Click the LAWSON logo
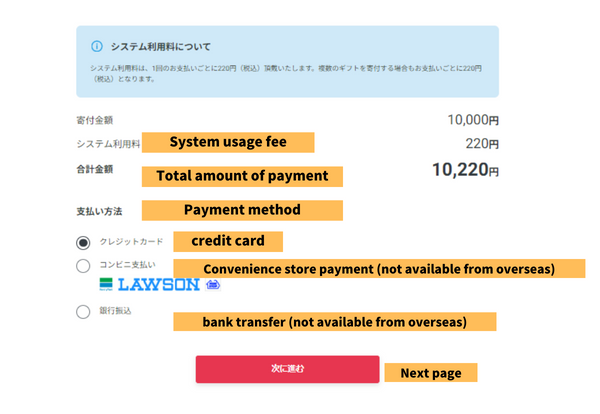 (x=159, y=285)
